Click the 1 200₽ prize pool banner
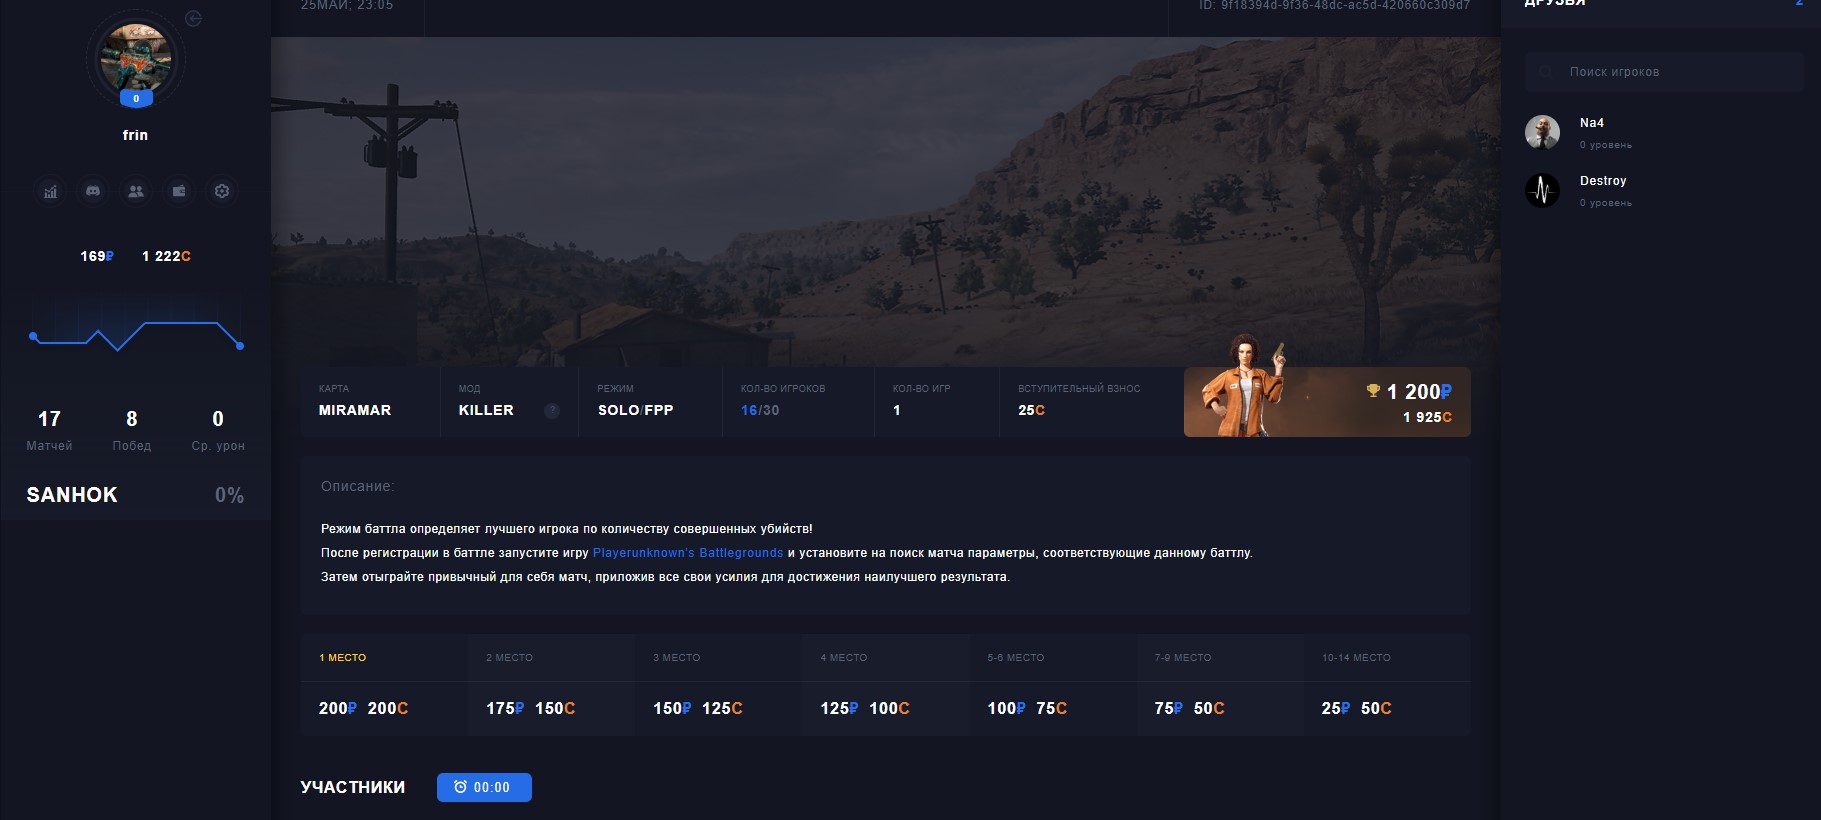1821x820 pixels. point(1327,401)
